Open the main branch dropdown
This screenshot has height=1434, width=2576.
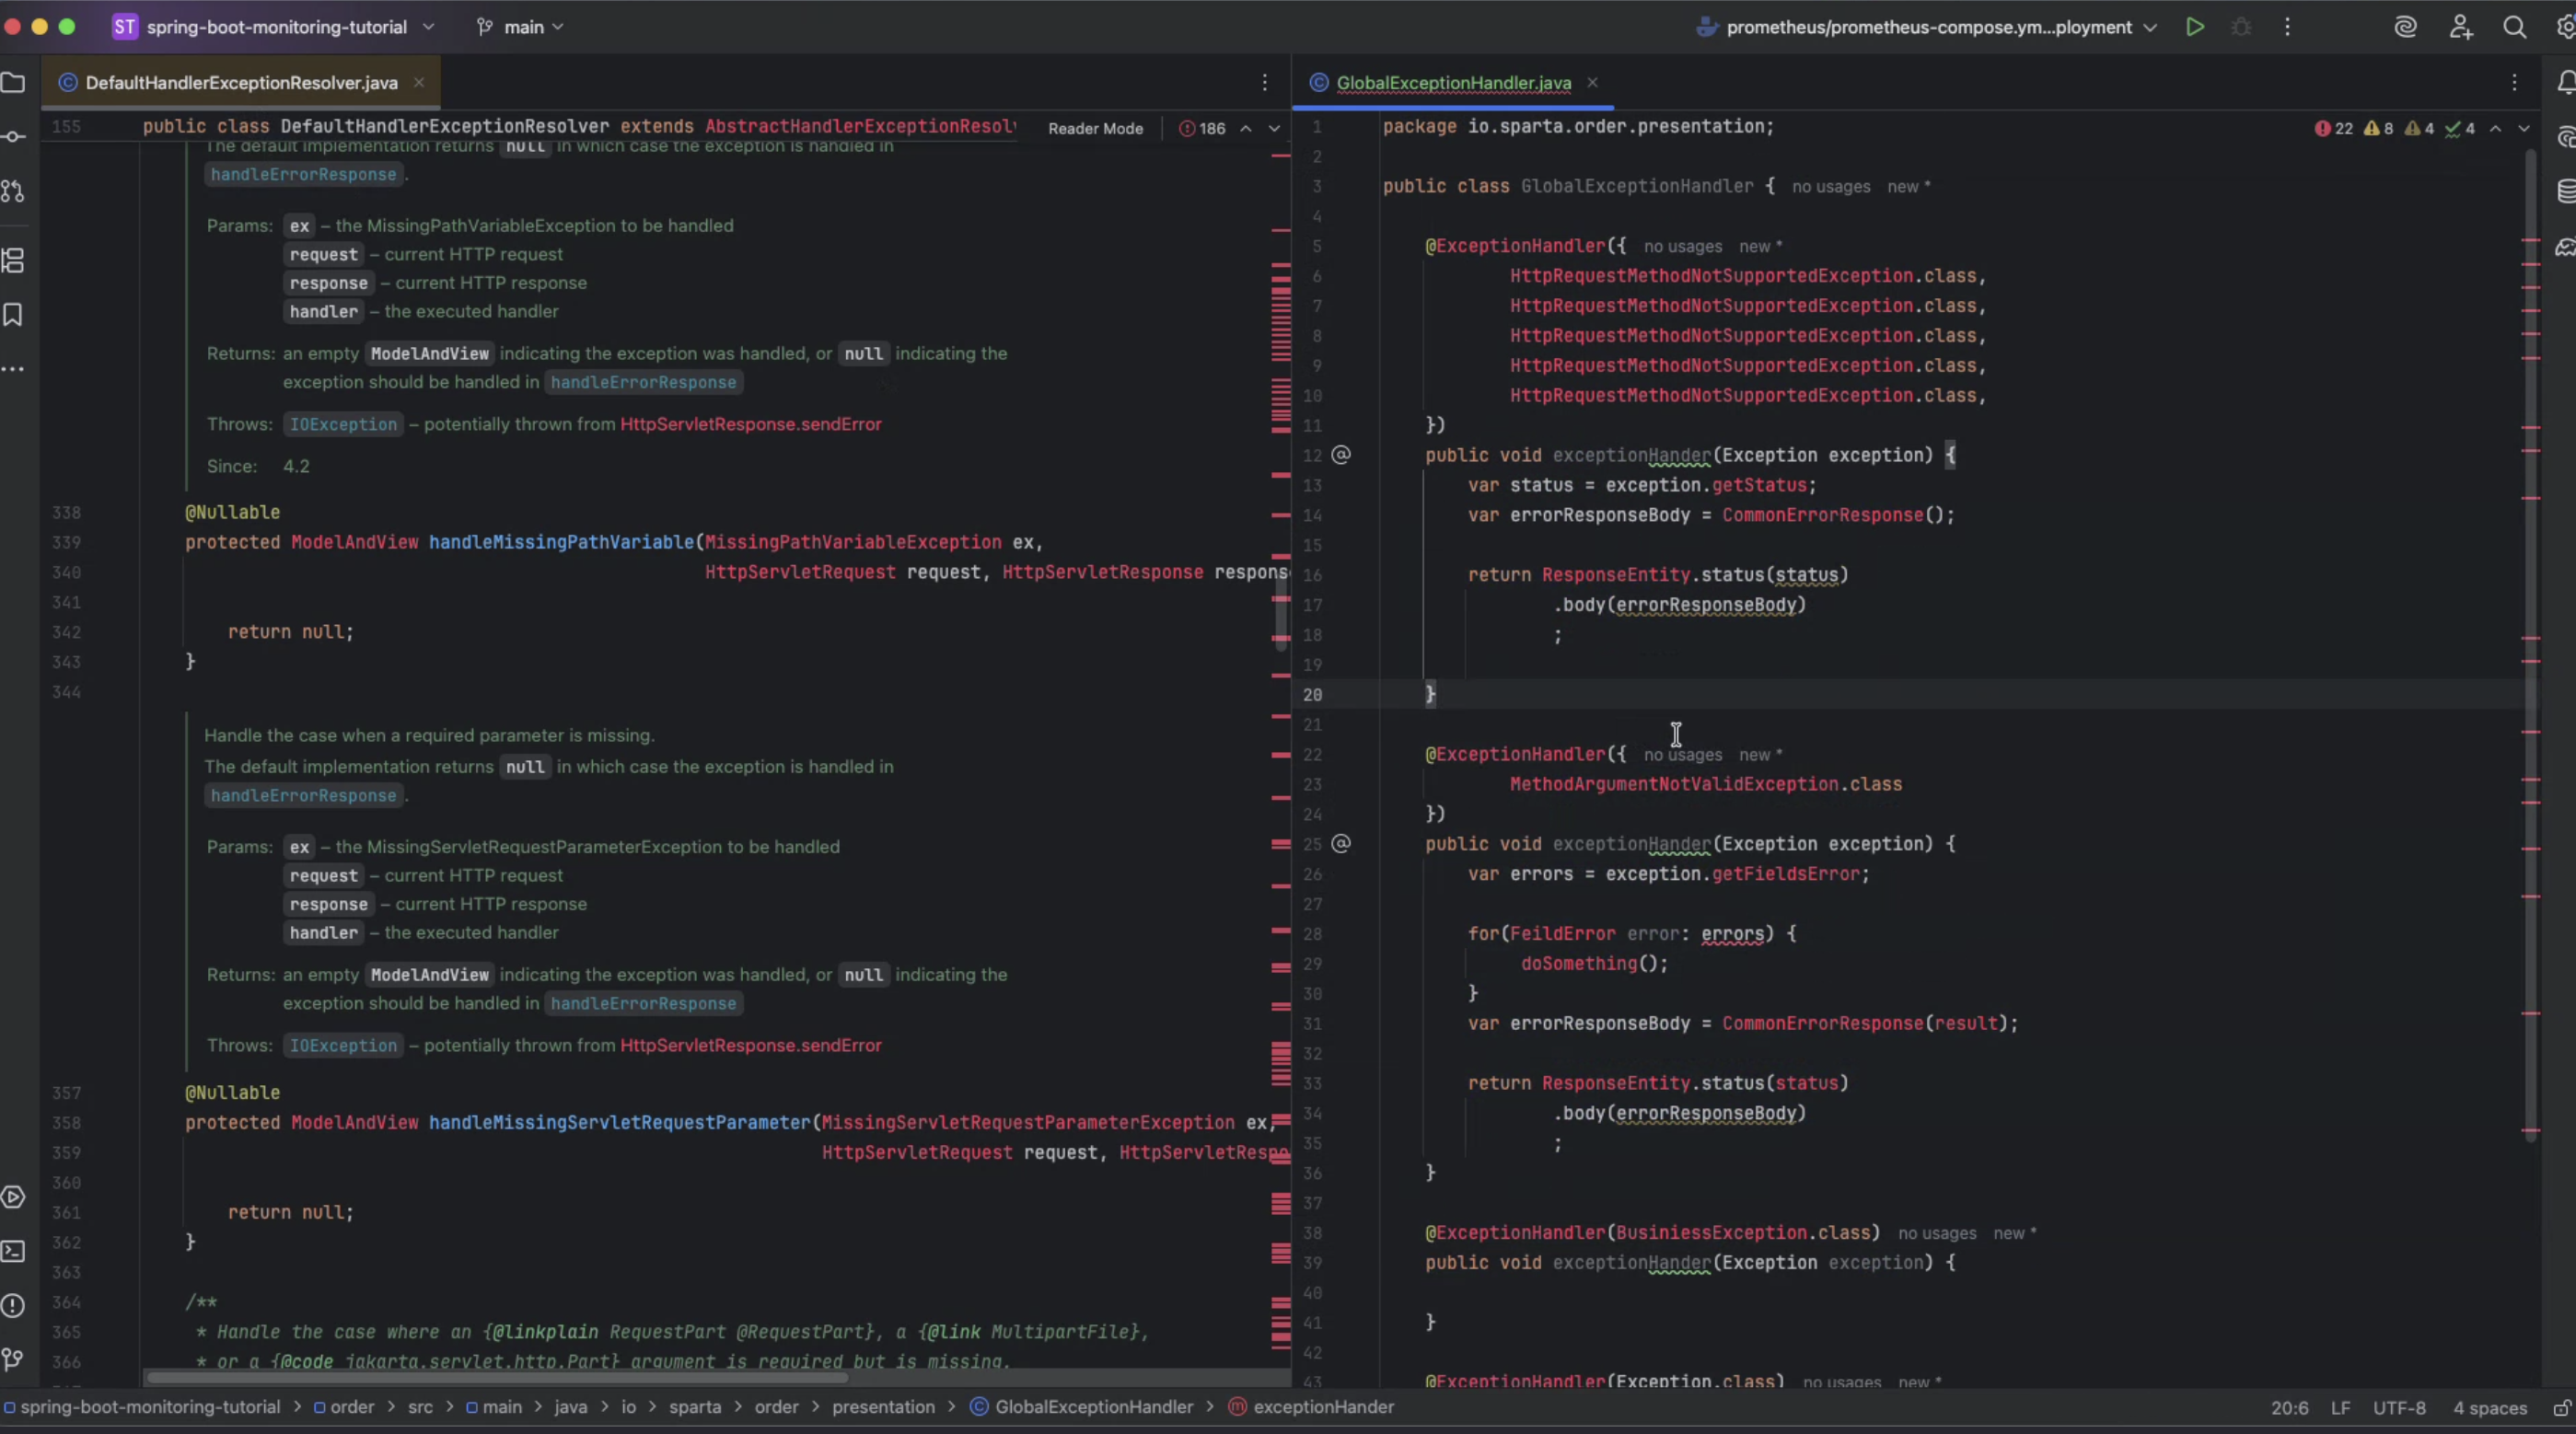523,27
